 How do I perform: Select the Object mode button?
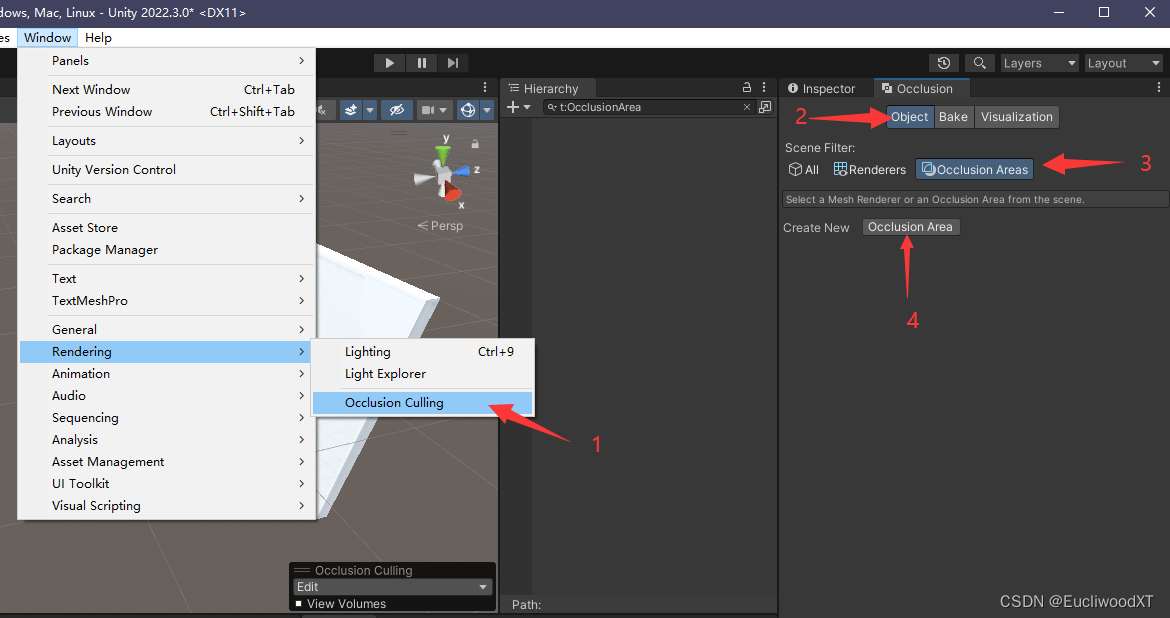click(x=910, y=117)
